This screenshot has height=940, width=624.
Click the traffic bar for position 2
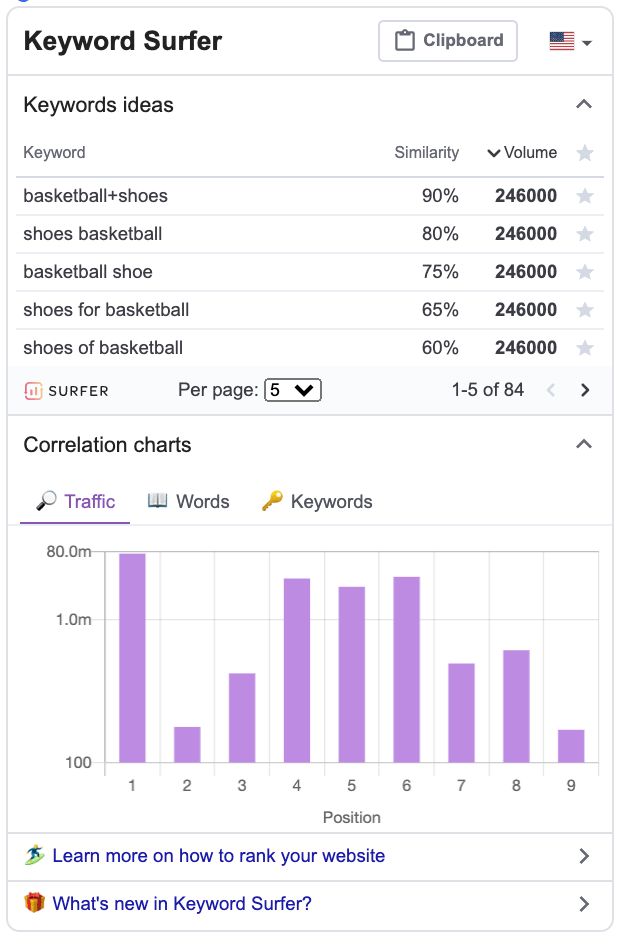187,745
